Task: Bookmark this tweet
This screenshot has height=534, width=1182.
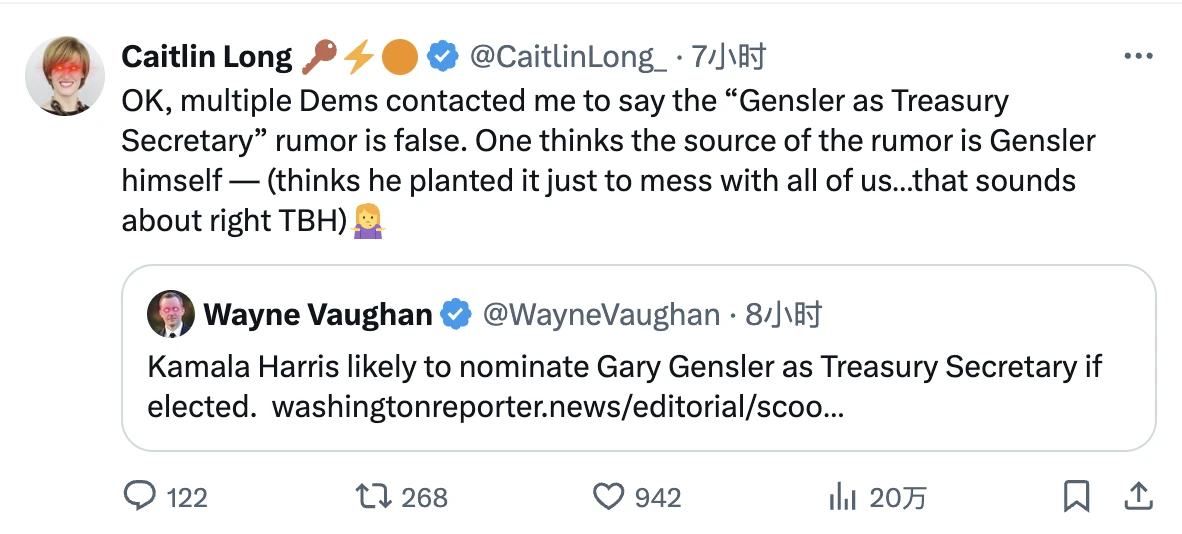Action: (1076, 497)
